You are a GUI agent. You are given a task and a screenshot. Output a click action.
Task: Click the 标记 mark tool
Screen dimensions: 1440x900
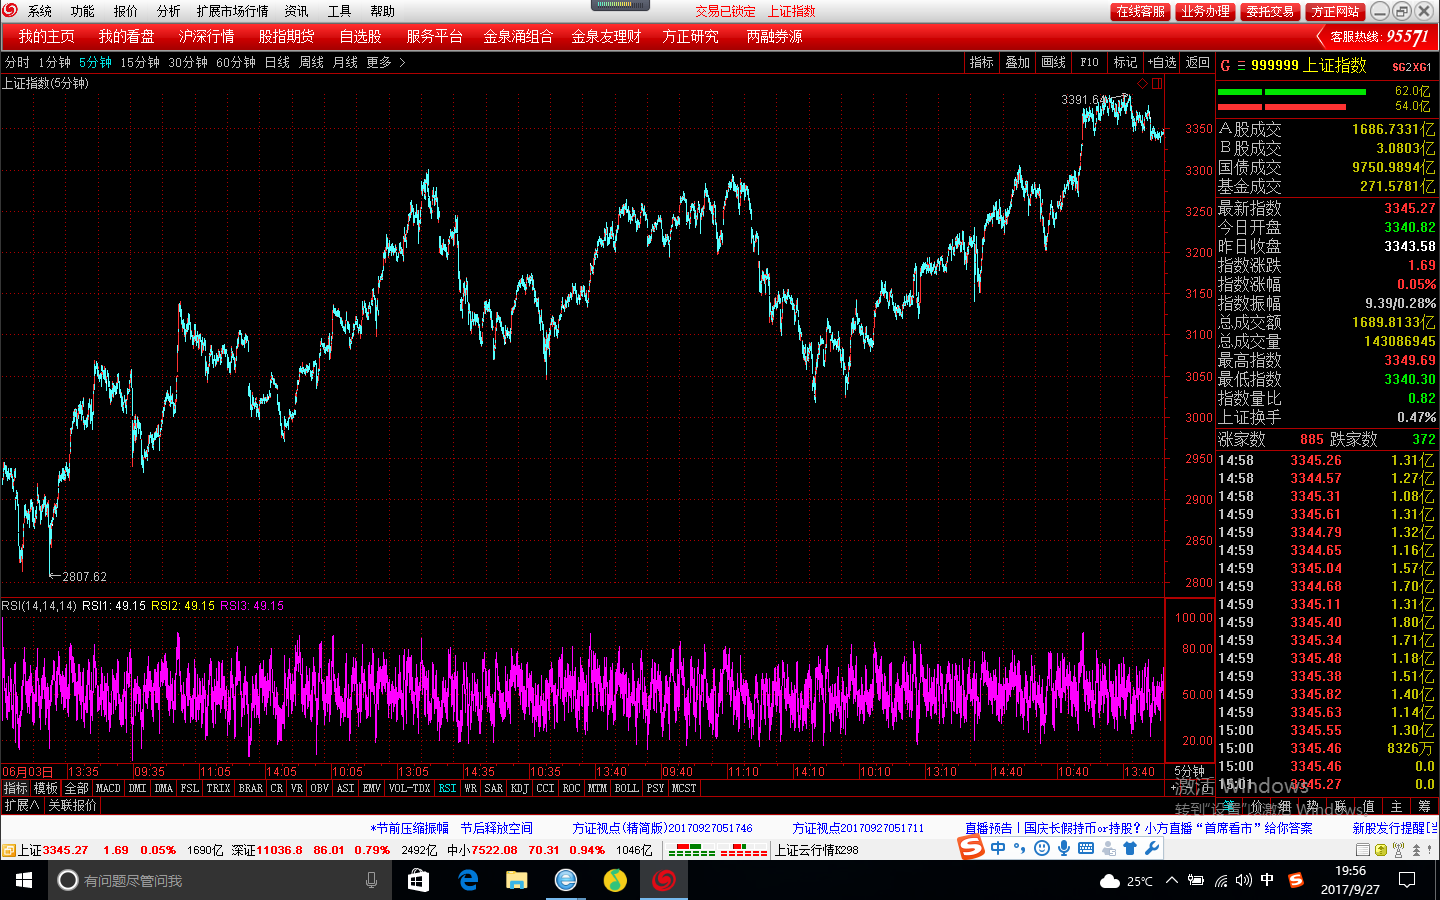(x=1126, y=62)
